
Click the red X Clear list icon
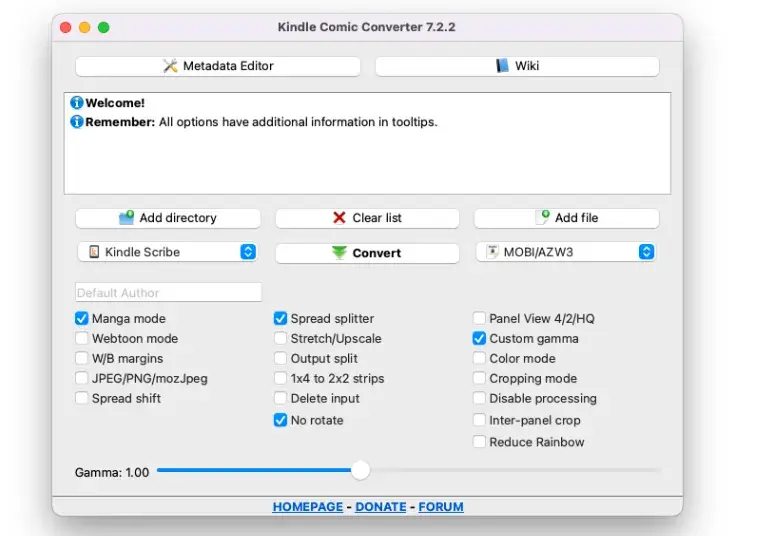click(340, 218)
